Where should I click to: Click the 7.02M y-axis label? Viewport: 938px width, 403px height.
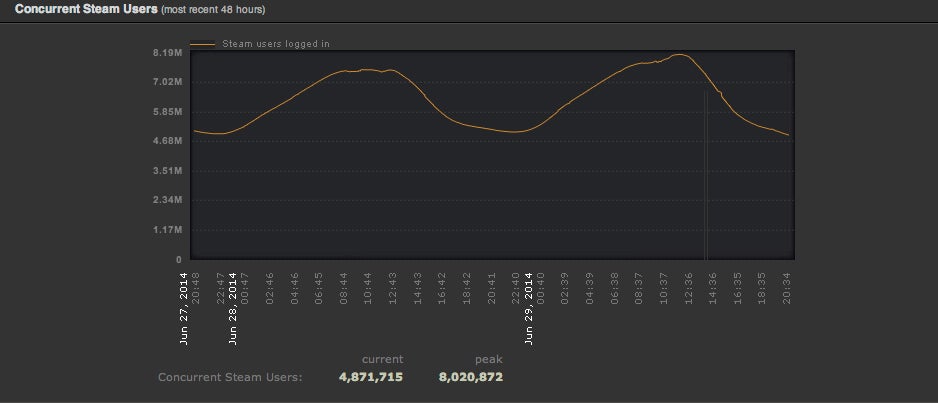[x=167, y=82]
